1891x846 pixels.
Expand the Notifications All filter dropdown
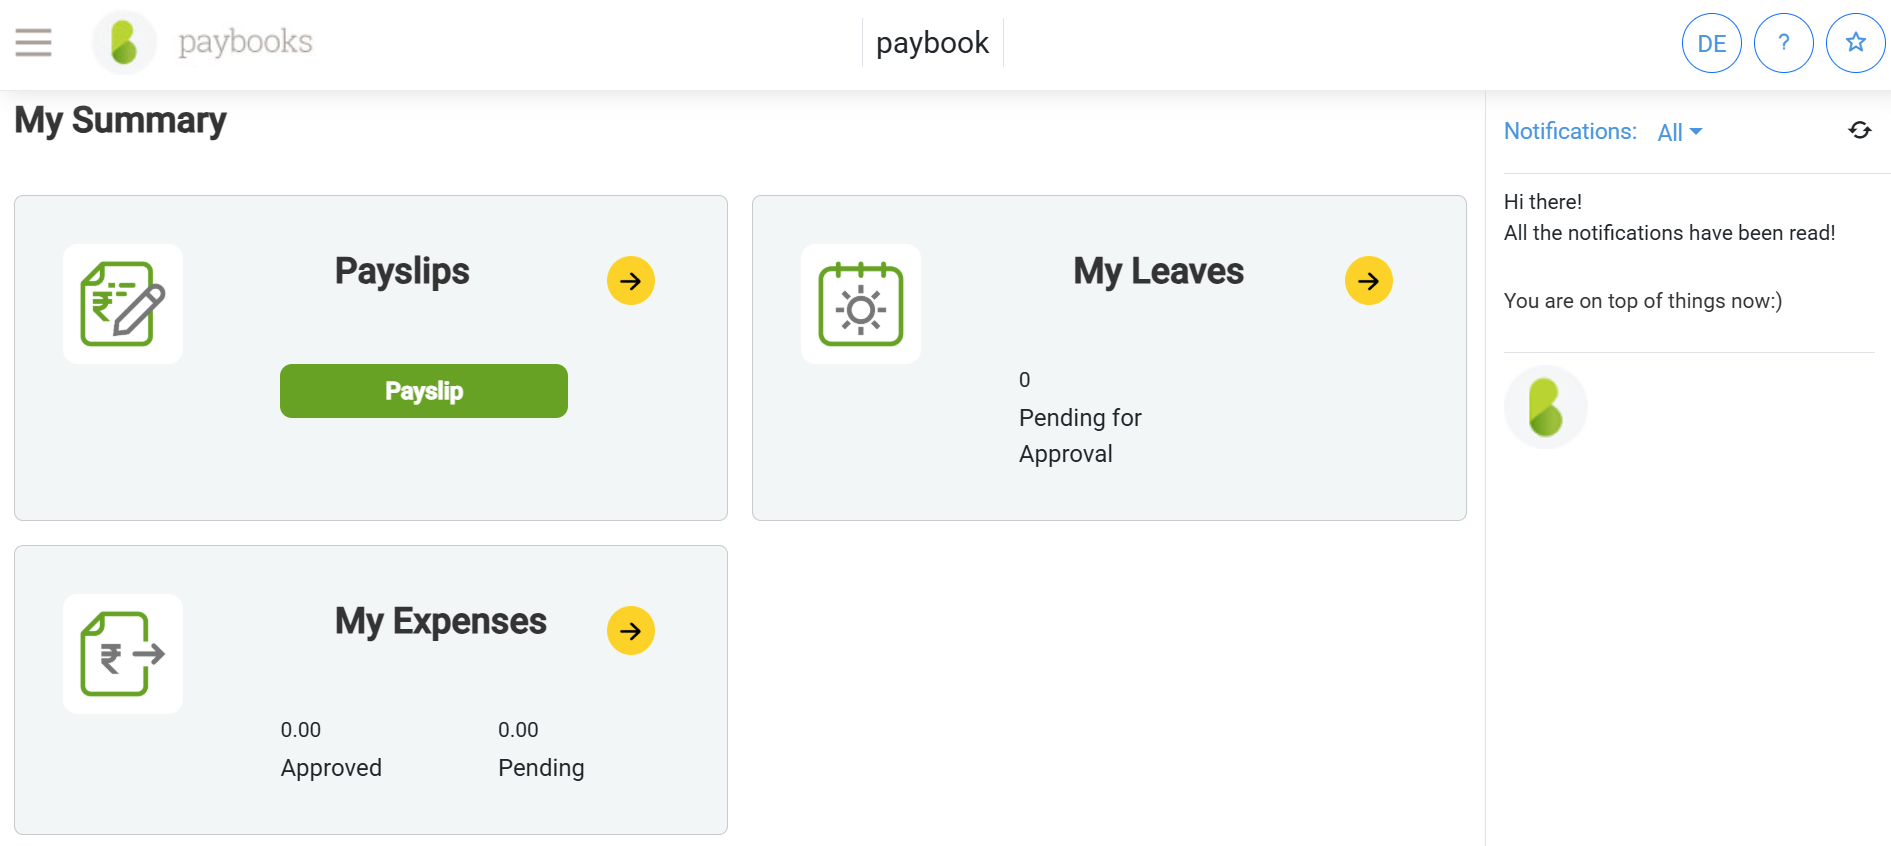[x=1678, y=131]
